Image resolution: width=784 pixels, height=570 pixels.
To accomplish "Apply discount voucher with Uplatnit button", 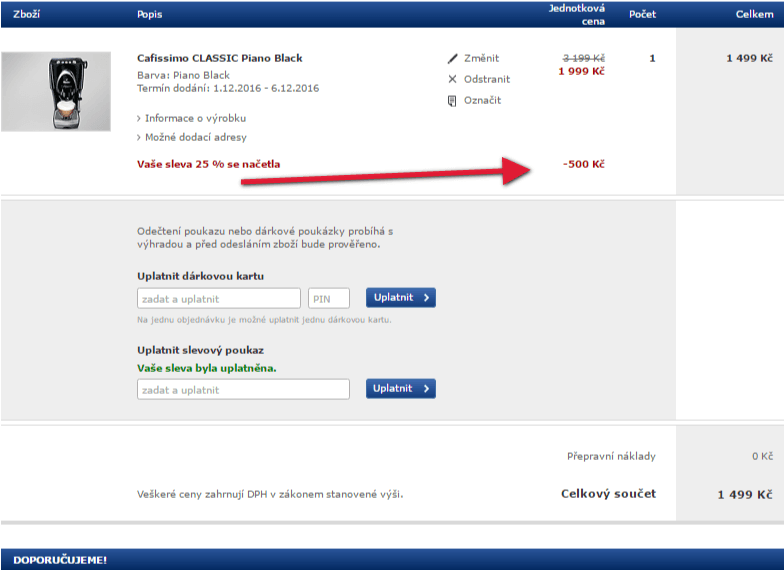I will (400, 388).
